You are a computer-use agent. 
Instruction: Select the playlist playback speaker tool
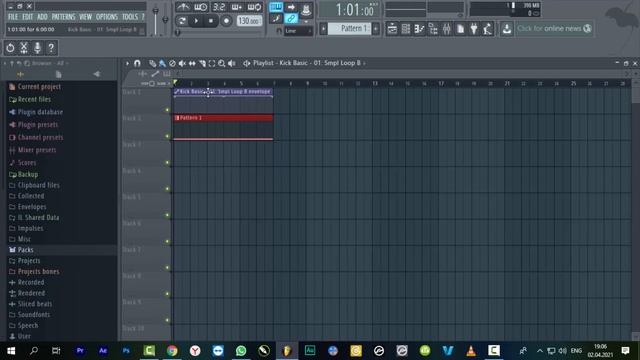[x=232, y=63]
